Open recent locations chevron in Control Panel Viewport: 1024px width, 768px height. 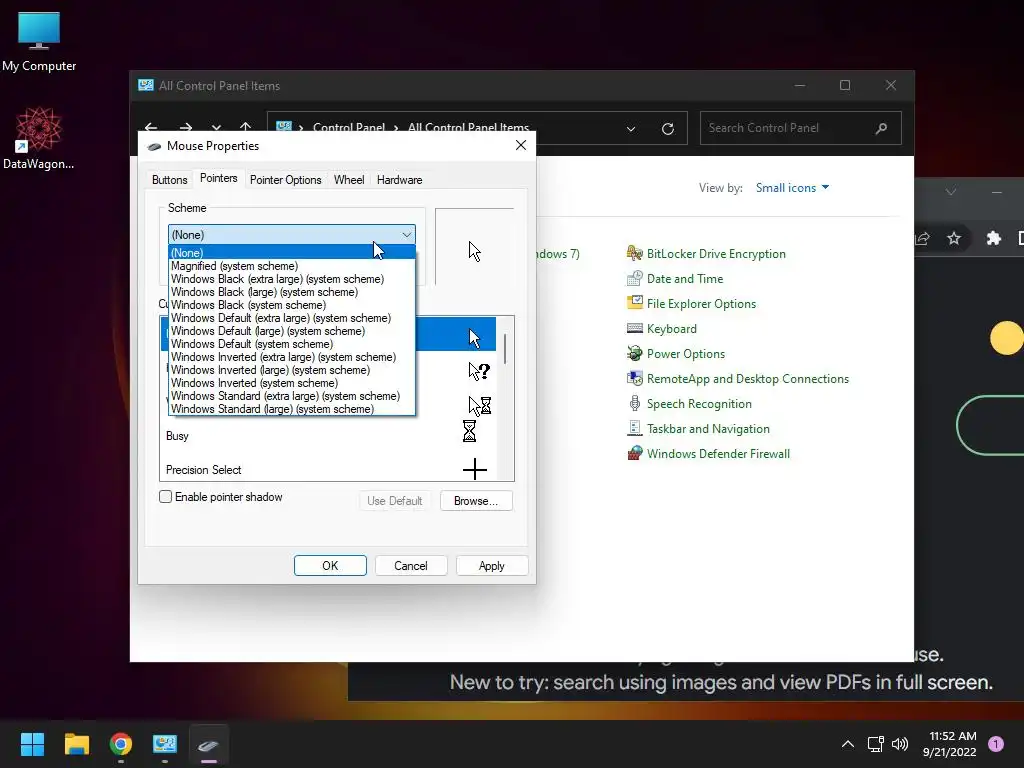(x=216, y=127)
